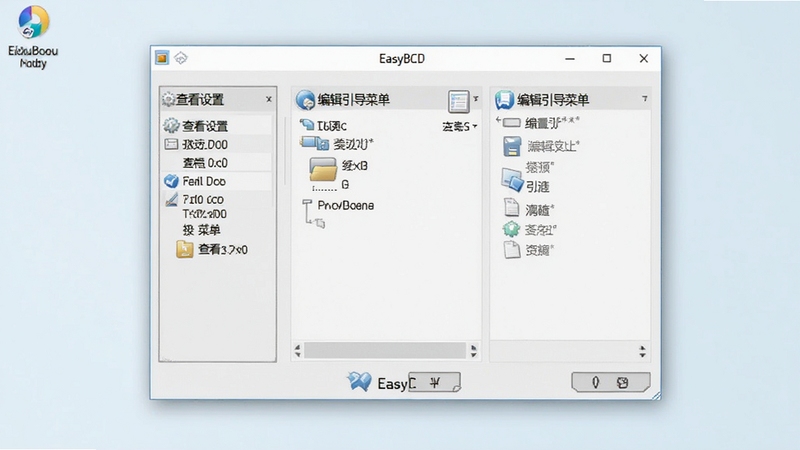This screenshot has height=450, width=800.
Task: Click the up/down stepper at right panel bottom
Action: pyautogui.click(x=642, y=351)
